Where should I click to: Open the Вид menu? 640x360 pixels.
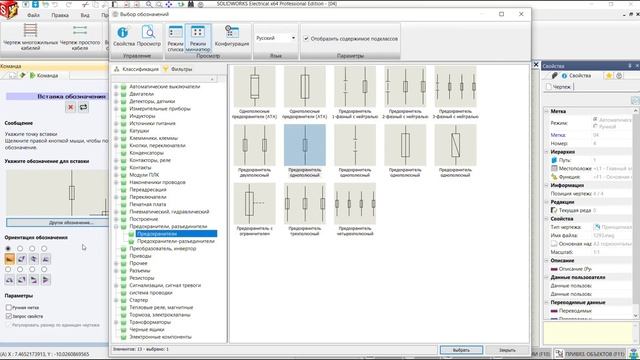tap(85, 15)
